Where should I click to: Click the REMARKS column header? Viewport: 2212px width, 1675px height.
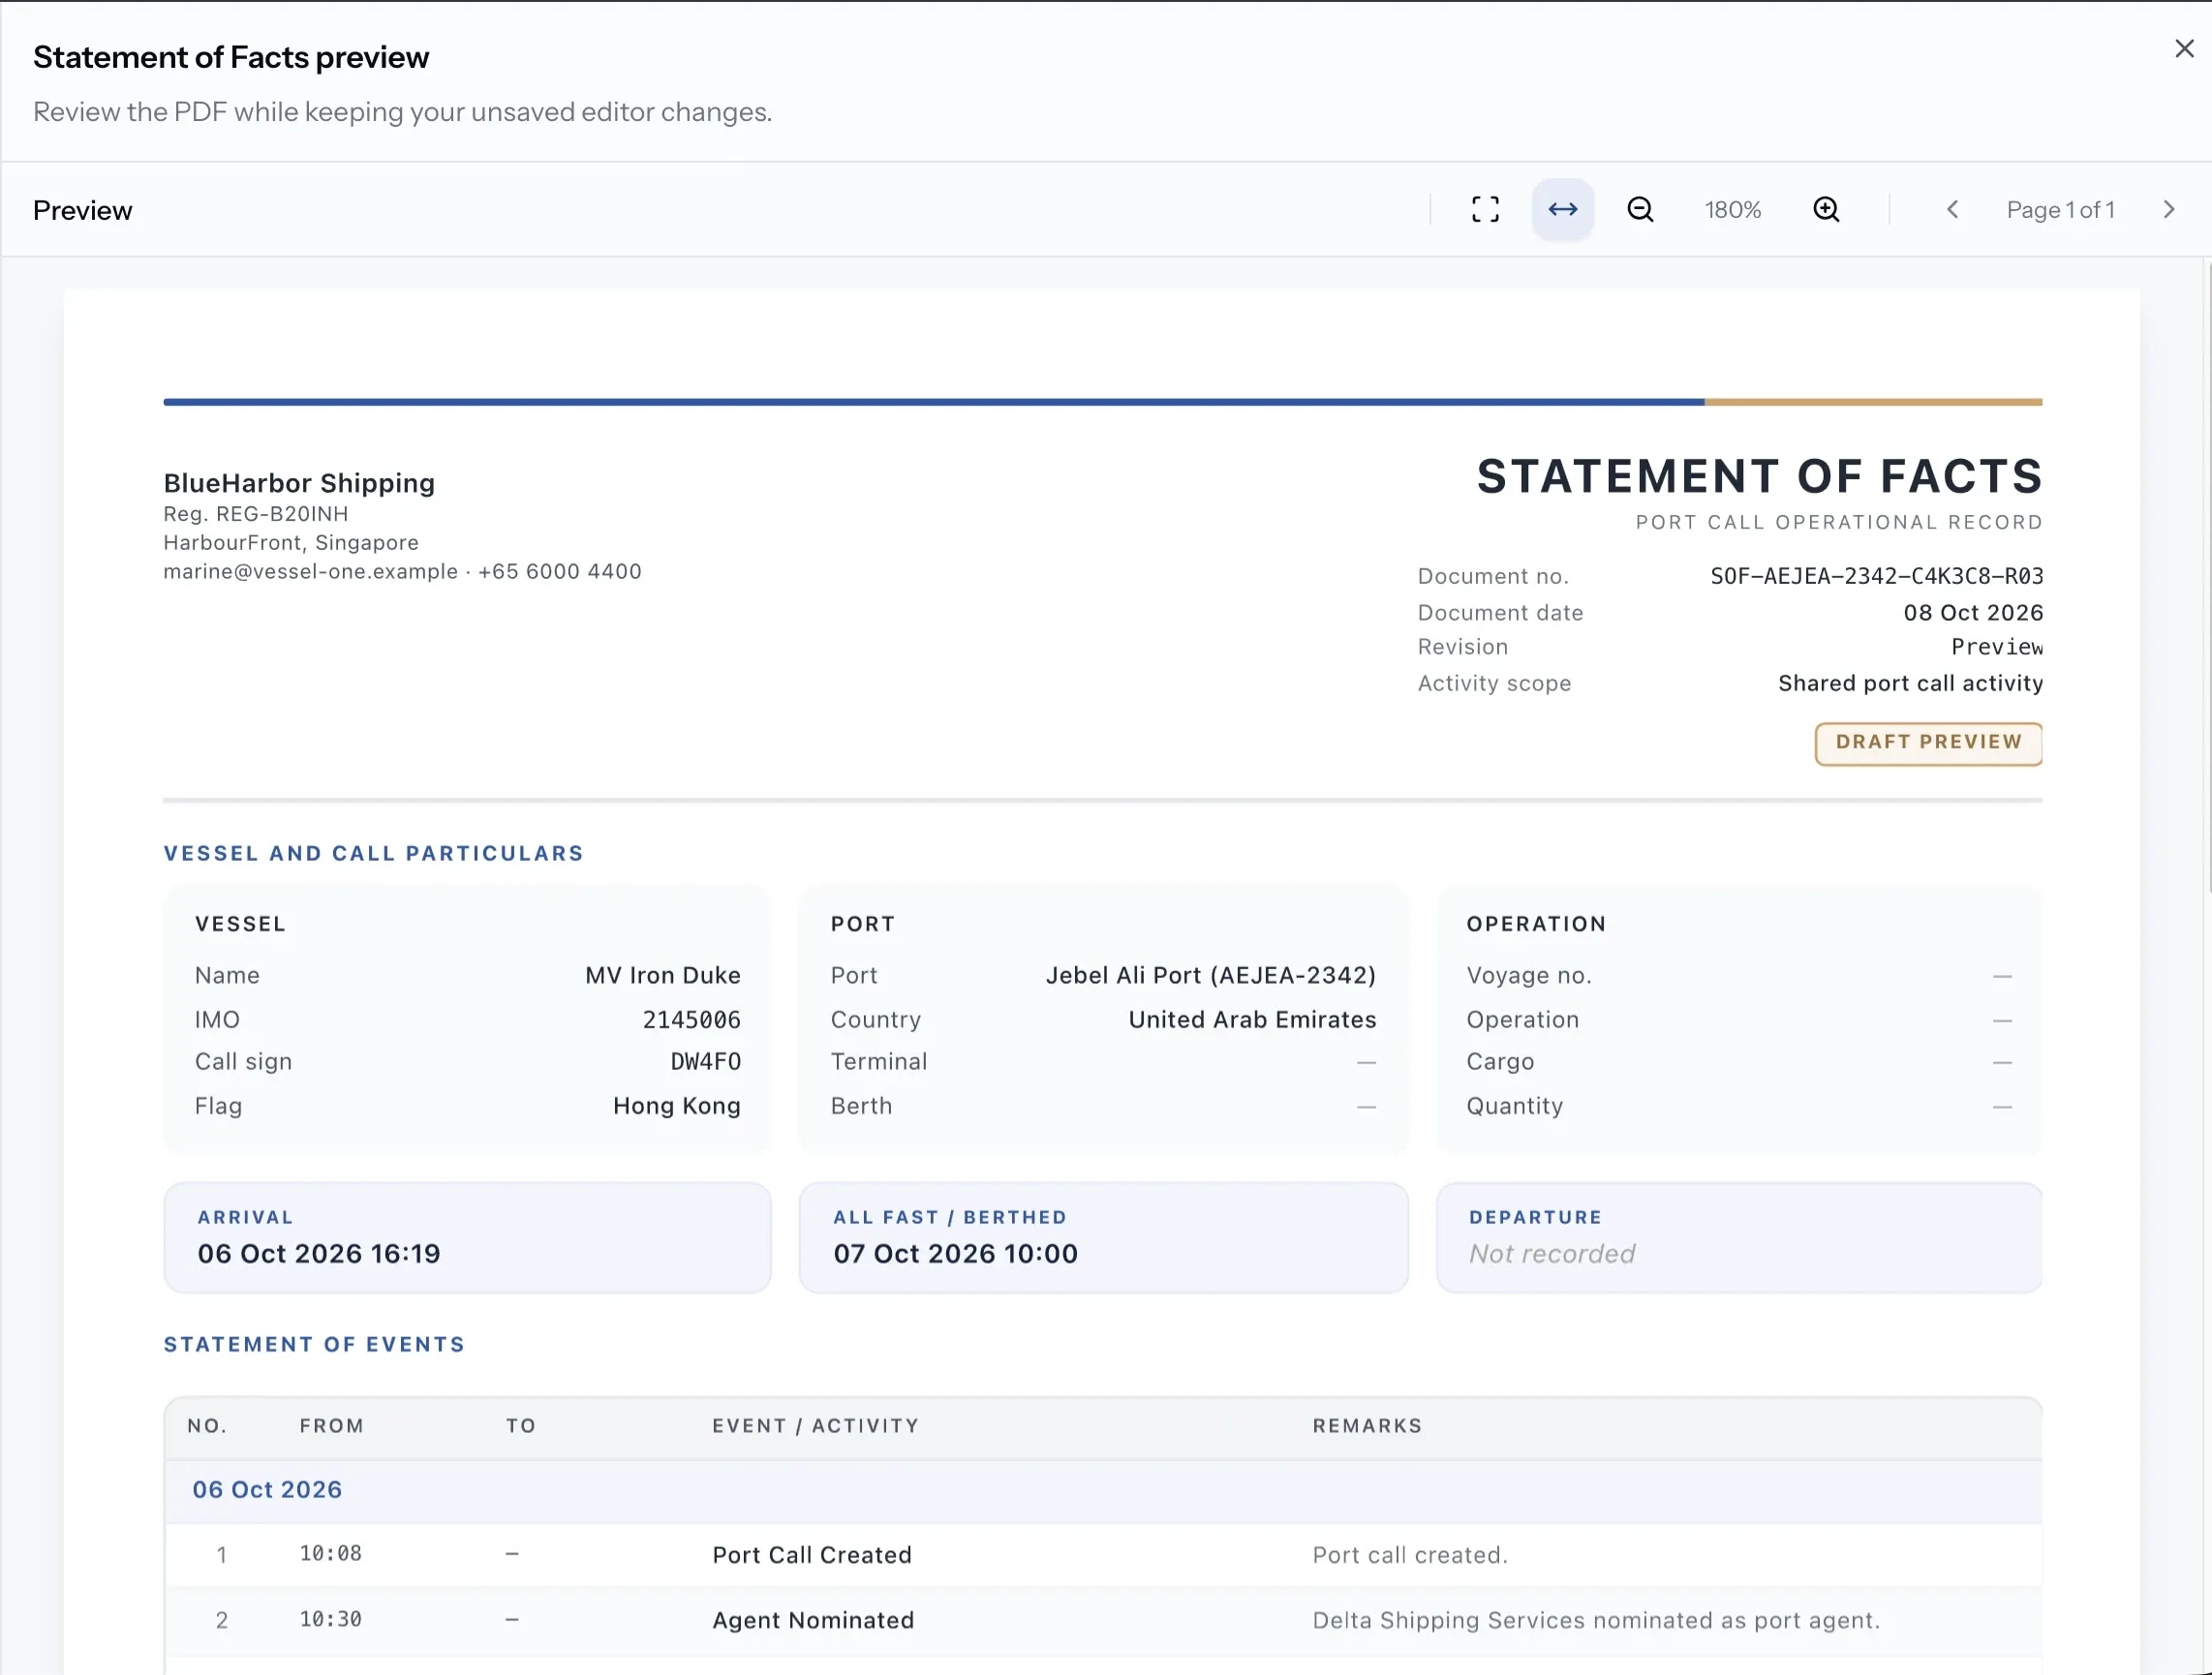[x=1367, y=1426]
